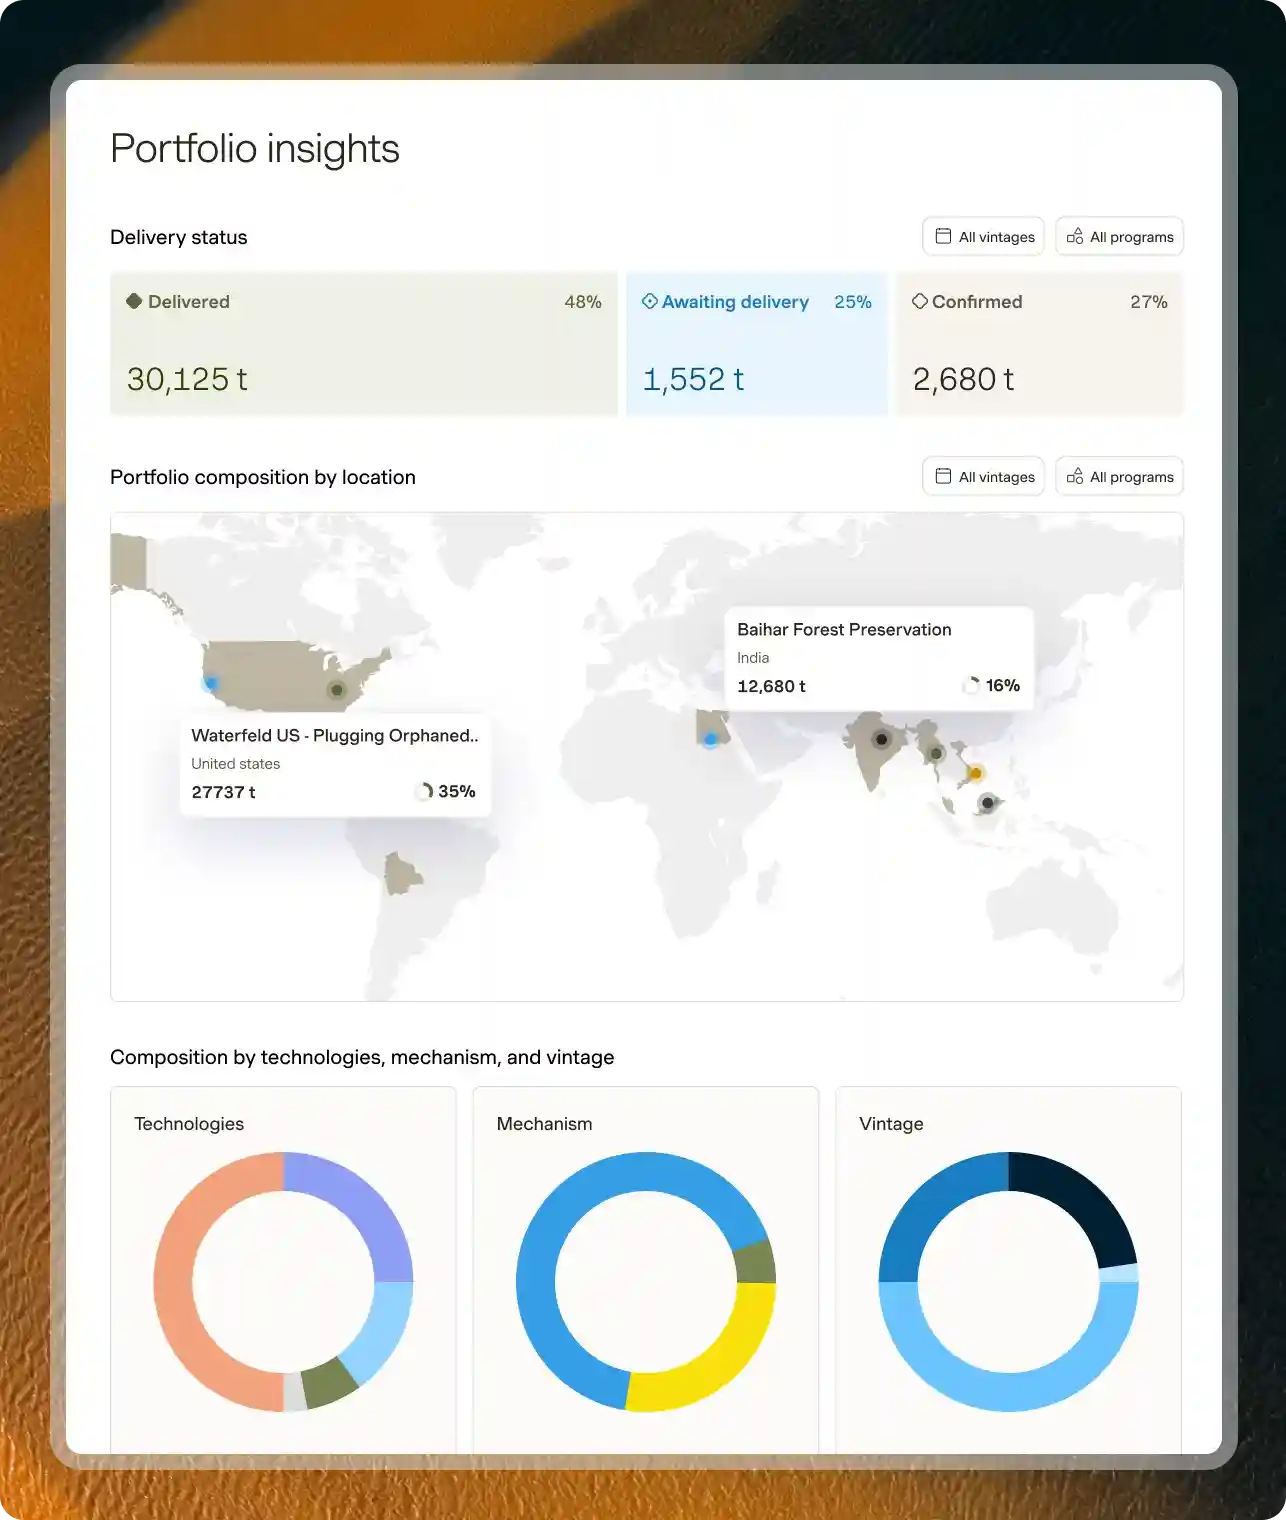Click the 12,680 t value in Baihar card
The width and height of the screenshot is (1286, 1520).
(771, 686)
